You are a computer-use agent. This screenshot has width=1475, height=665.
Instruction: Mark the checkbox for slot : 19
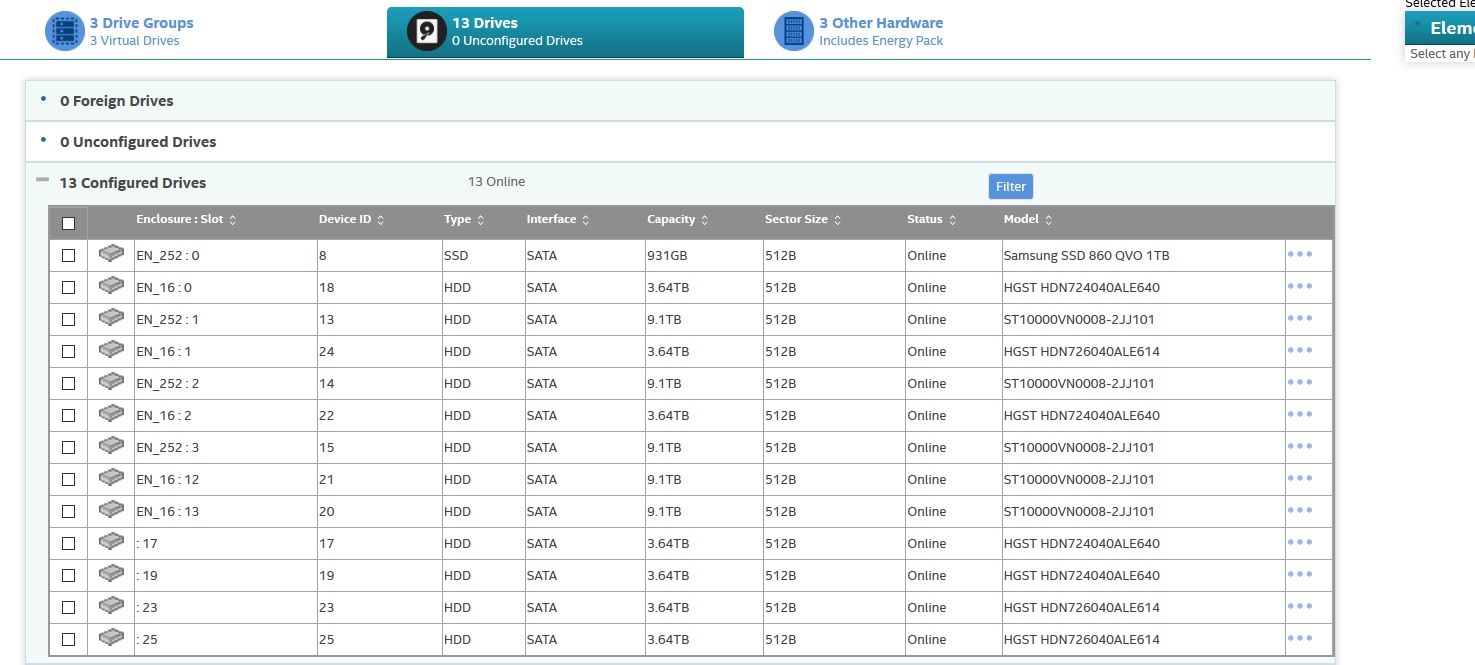tap(68, 576)
